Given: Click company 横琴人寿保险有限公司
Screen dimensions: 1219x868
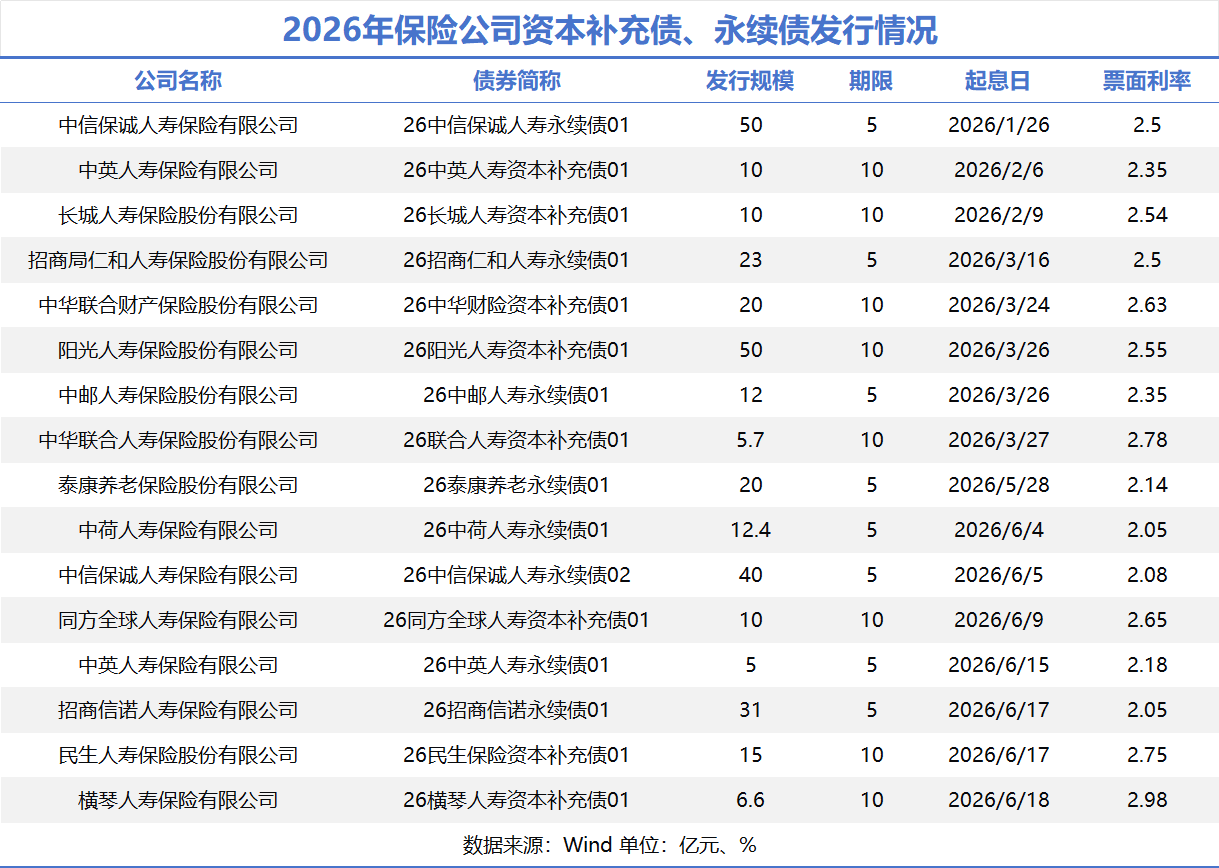Looking at the screenshot, I should [178, 800].
